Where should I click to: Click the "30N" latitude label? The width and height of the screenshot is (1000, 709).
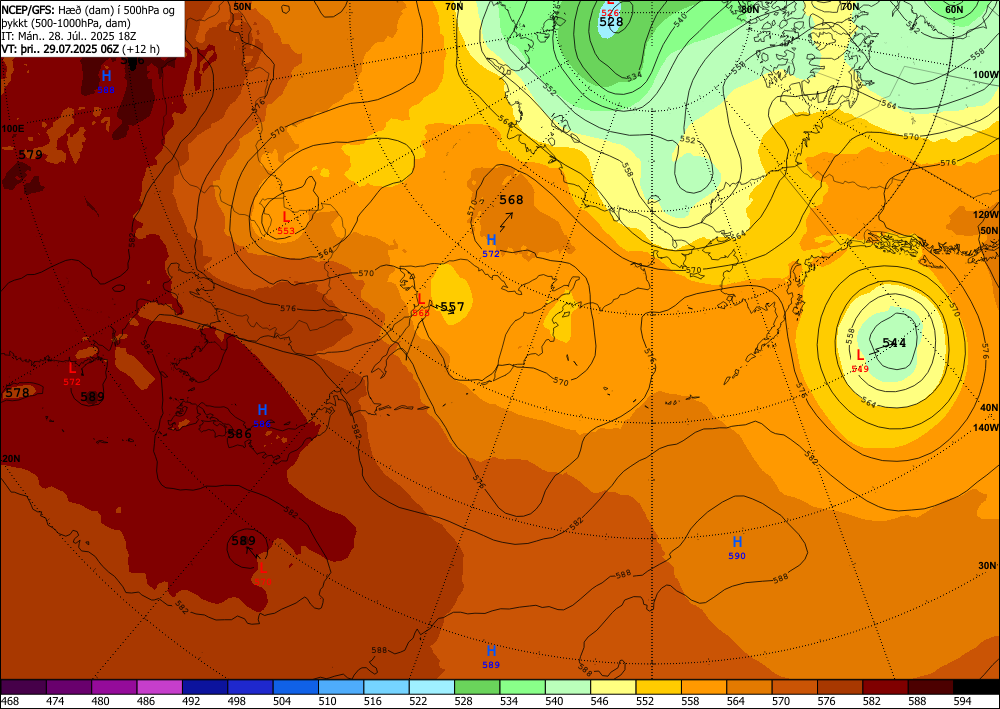click(988, 566)
